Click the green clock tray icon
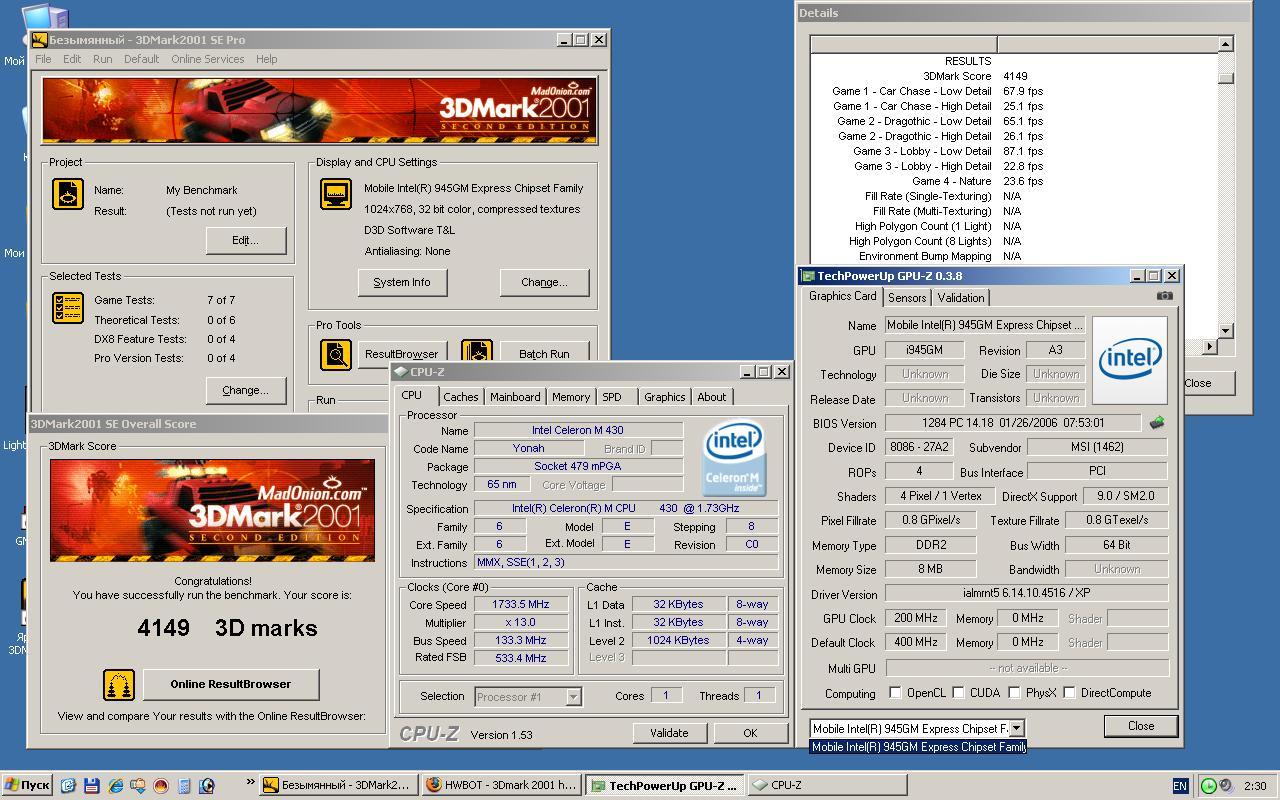This screenshot has height=800, width=1280. click(1209, 786)
